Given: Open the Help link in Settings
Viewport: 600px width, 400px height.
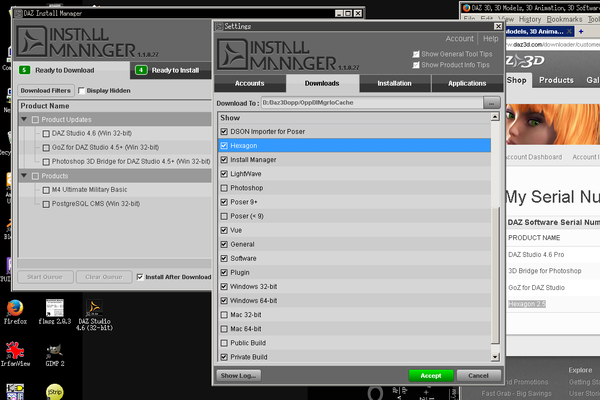Looking at the screenshot, I should pyautogui.click(x=491, y=39).
